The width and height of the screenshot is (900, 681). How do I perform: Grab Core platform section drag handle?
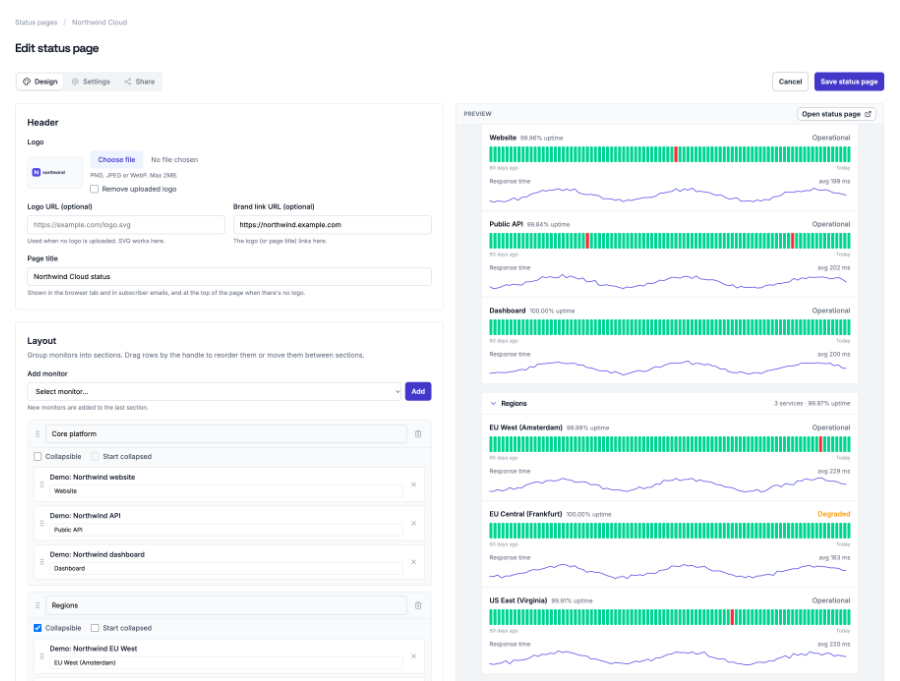pyautogui.click(x=37, y=434)
